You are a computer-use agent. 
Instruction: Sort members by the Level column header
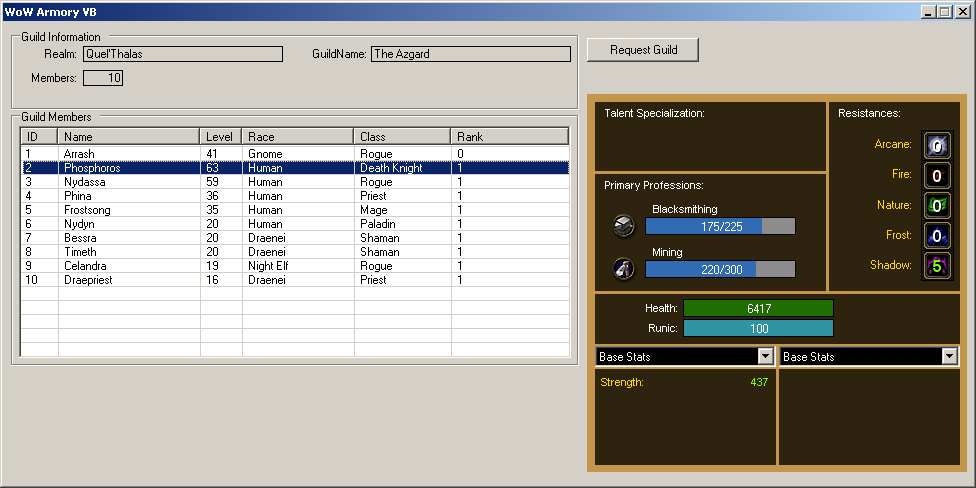221,136
